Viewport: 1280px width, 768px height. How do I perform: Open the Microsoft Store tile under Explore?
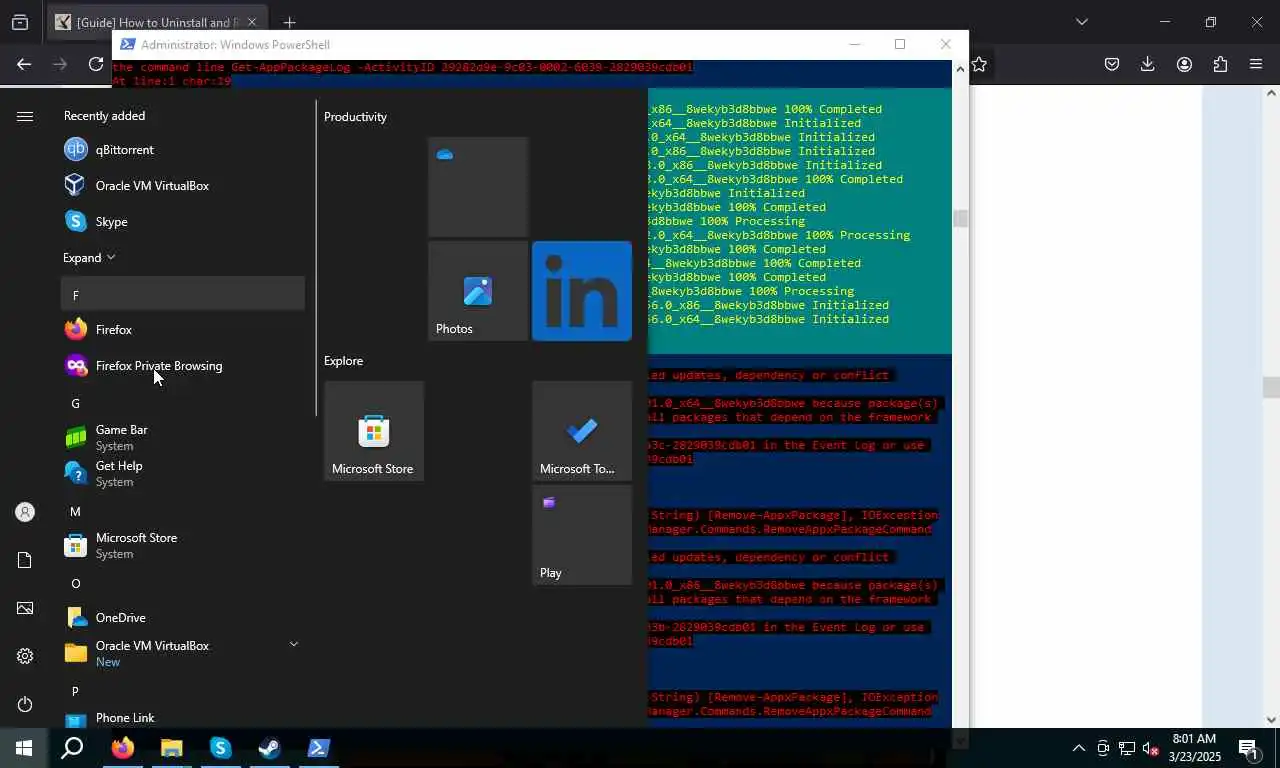coord(374,431)
